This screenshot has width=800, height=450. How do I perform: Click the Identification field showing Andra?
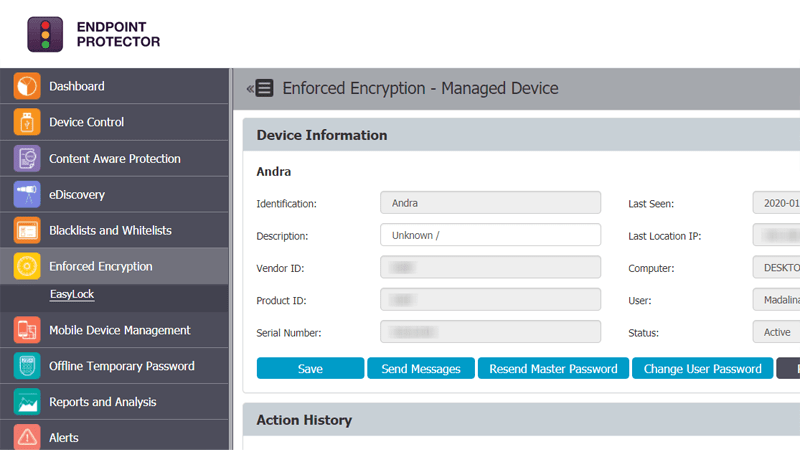tap(490, 203)
